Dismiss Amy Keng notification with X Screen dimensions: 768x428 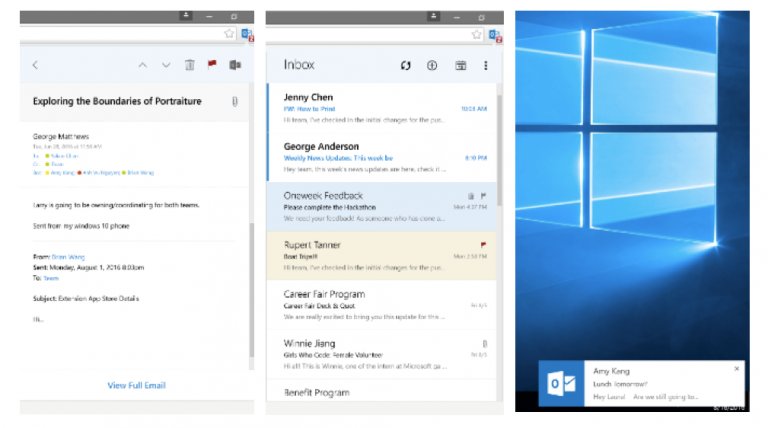tap(736, 369)
